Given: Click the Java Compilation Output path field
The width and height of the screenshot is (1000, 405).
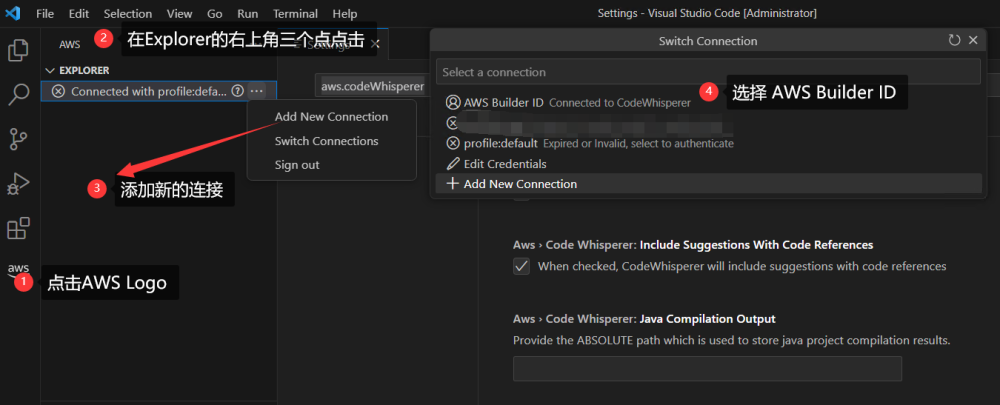Looking at the screenshot, I should pyautogui.click(x=707, y=369).
